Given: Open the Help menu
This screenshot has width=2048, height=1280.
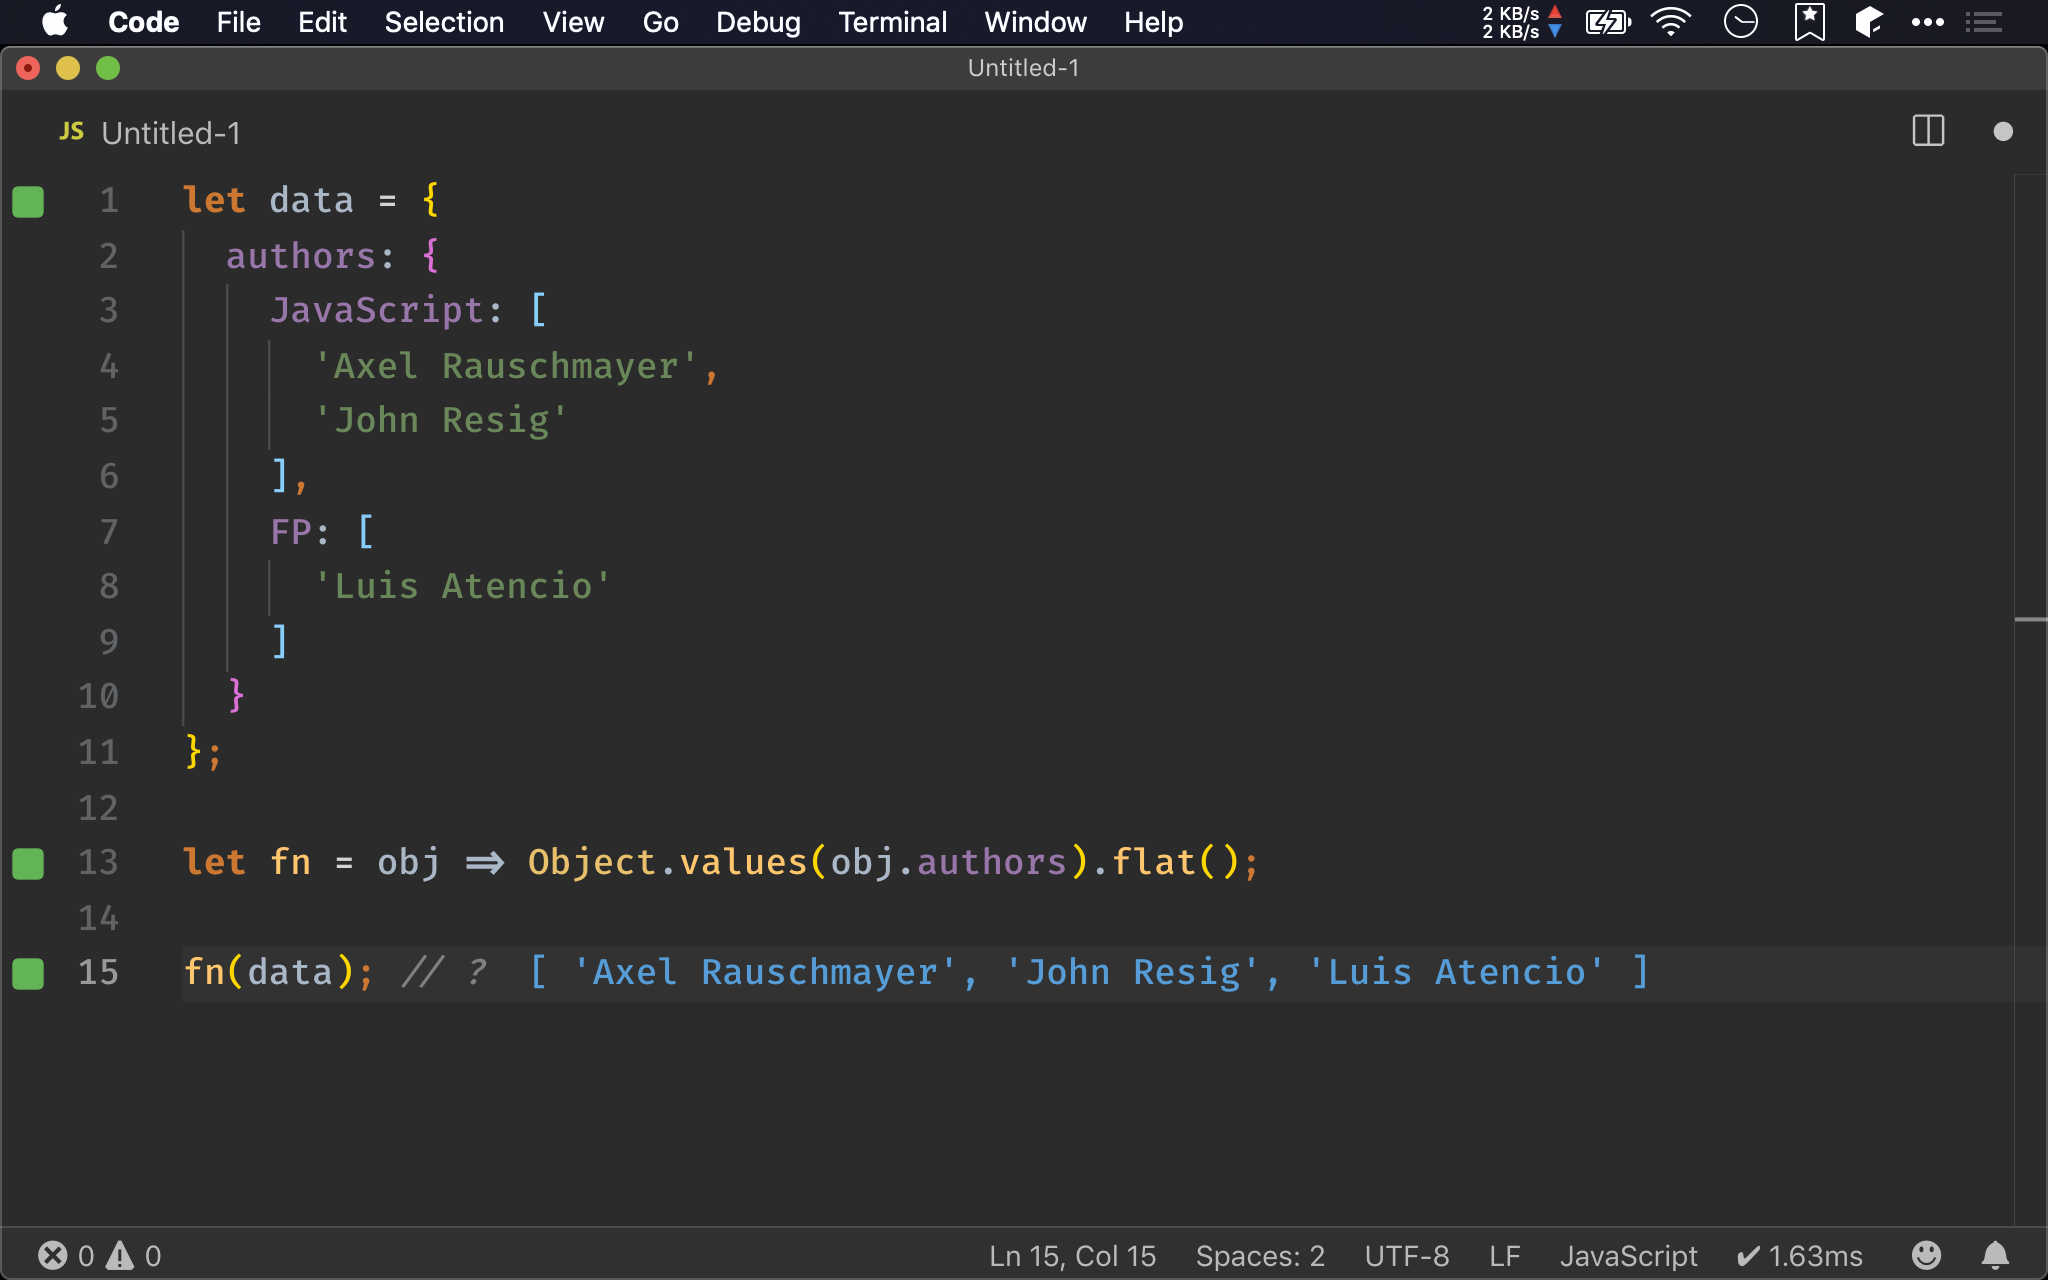Looking at the screenshot, I should click(x=1153, y=22).
